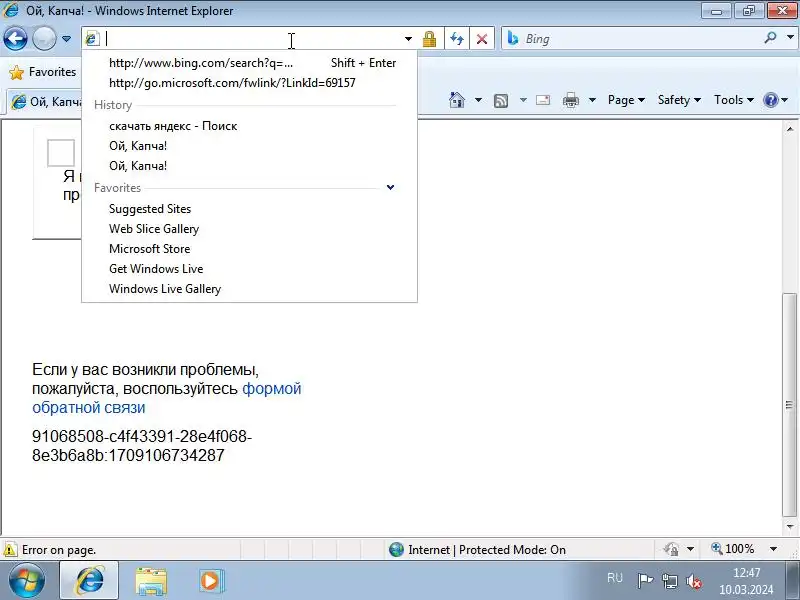Select history entry скачать яндекс - Поиск

249,126
